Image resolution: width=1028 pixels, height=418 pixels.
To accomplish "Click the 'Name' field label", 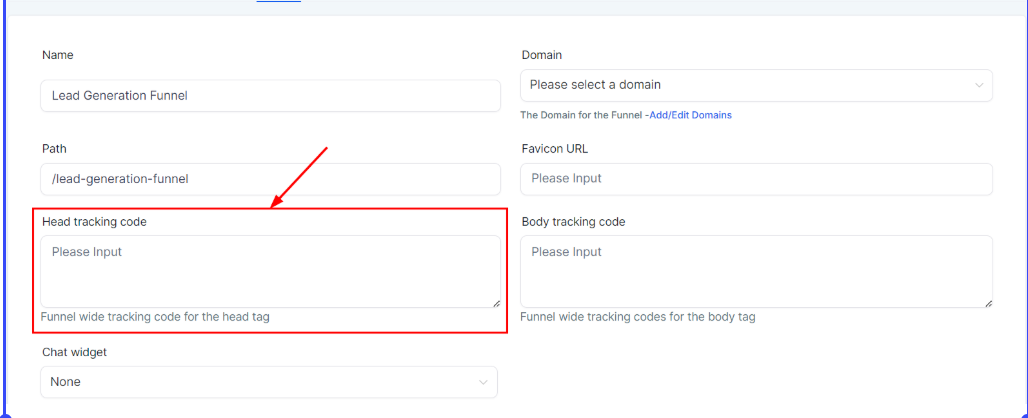I will [x=58, y=55].
